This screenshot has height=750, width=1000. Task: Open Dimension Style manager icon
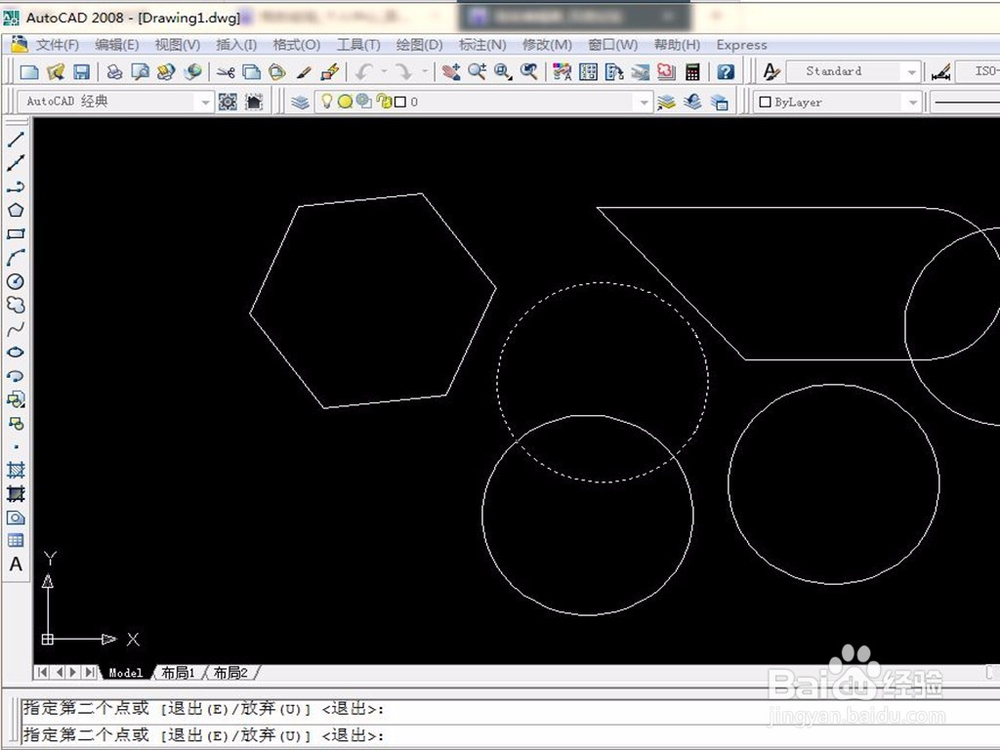click(941, 71)
